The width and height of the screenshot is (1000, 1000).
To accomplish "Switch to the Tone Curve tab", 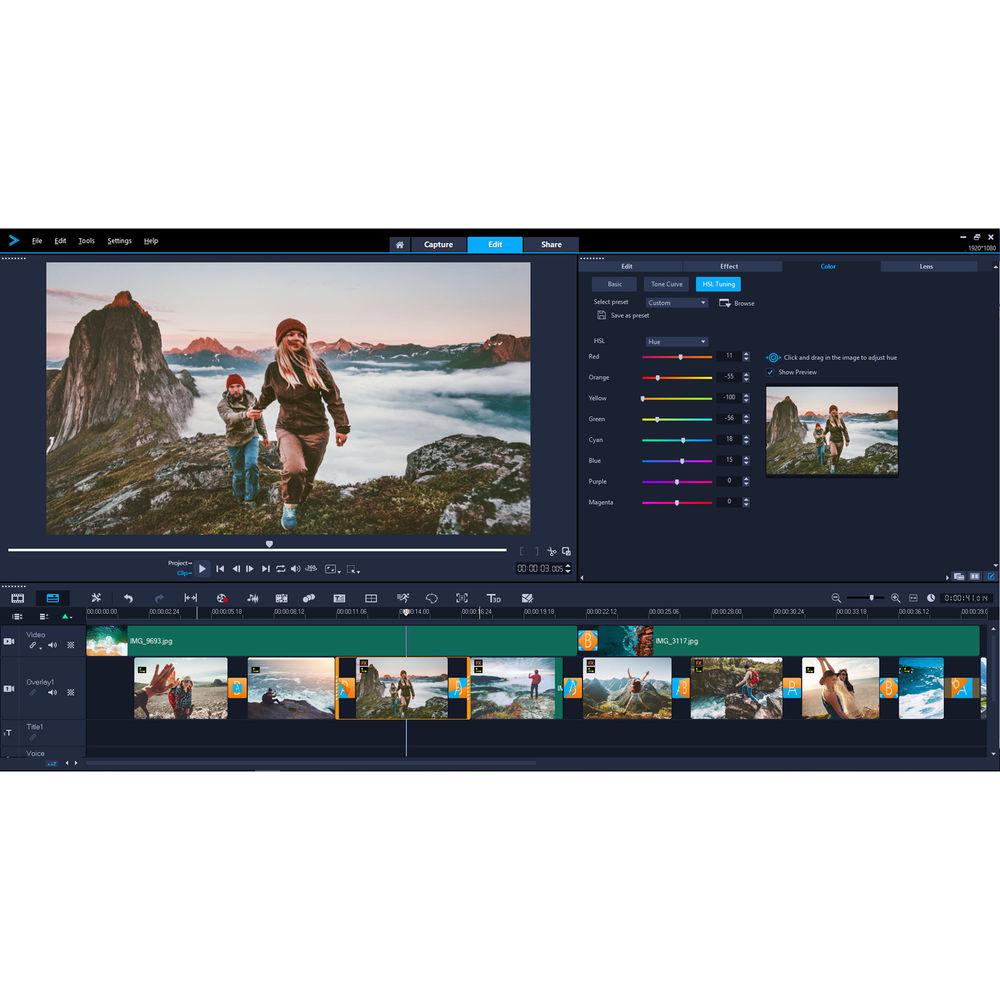I will click(666, 284).
